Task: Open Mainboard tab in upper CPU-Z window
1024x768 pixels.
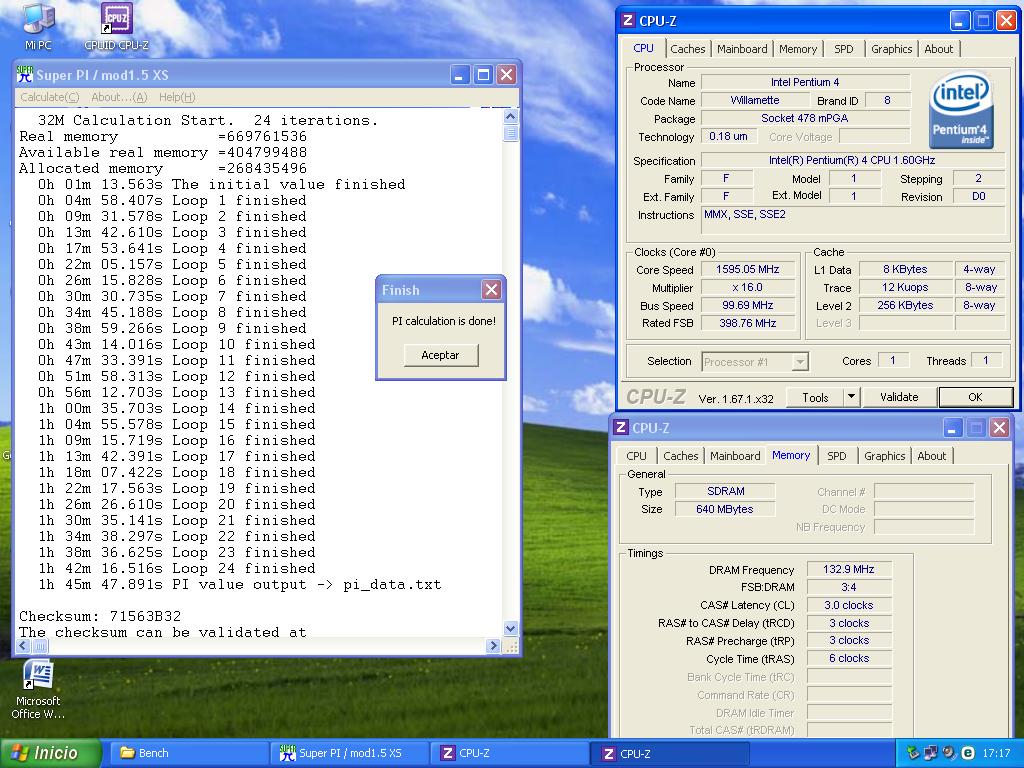Action: pos(742,49)
